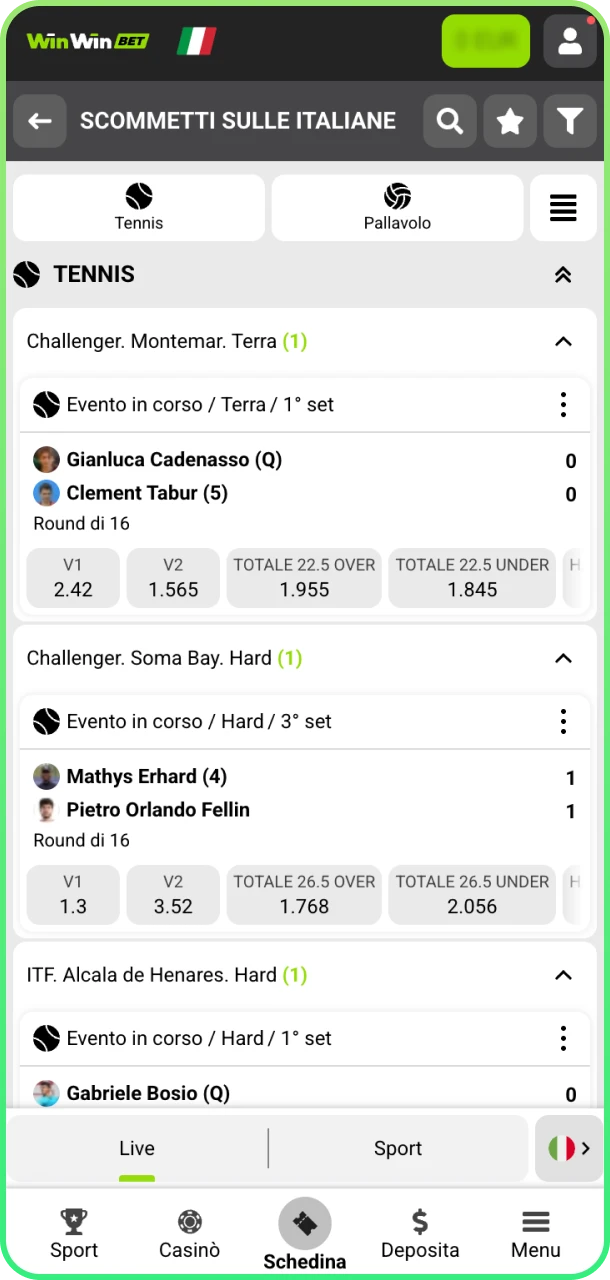Collapse the Challenger Montemar Terra section

[x=563, y=341]
